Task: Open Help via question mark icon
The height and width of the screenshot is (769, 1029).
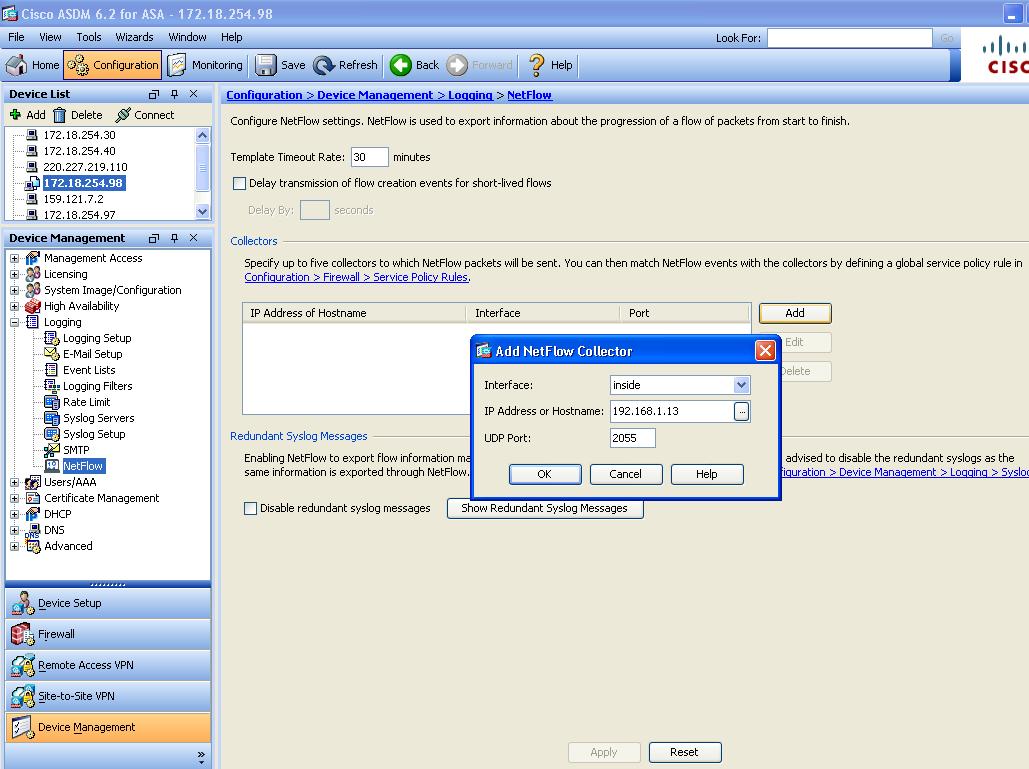Action: pos(536,65)
